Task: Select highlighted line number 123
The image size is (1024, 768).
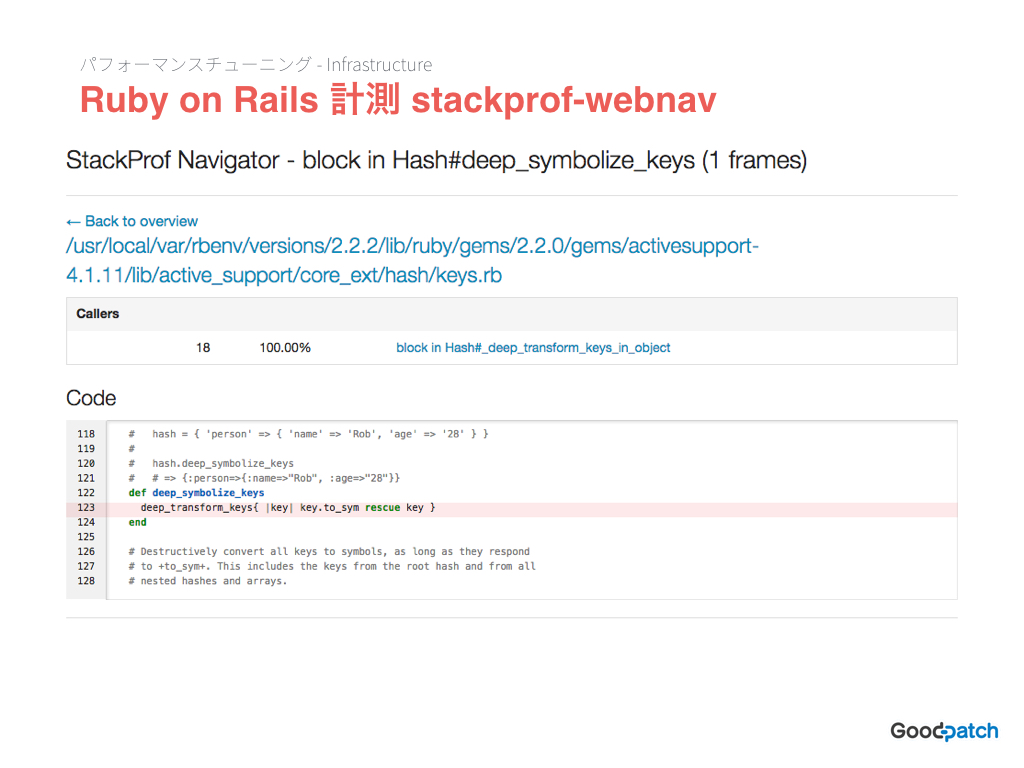Action: point(86,507)
